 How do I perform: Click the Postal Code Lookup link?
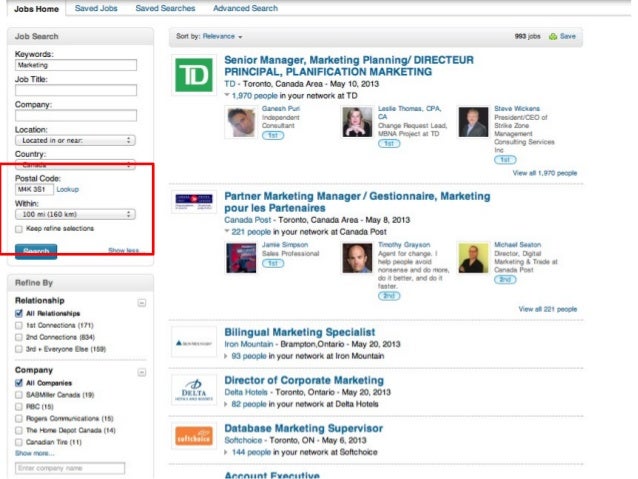click(x=68, y=189)
